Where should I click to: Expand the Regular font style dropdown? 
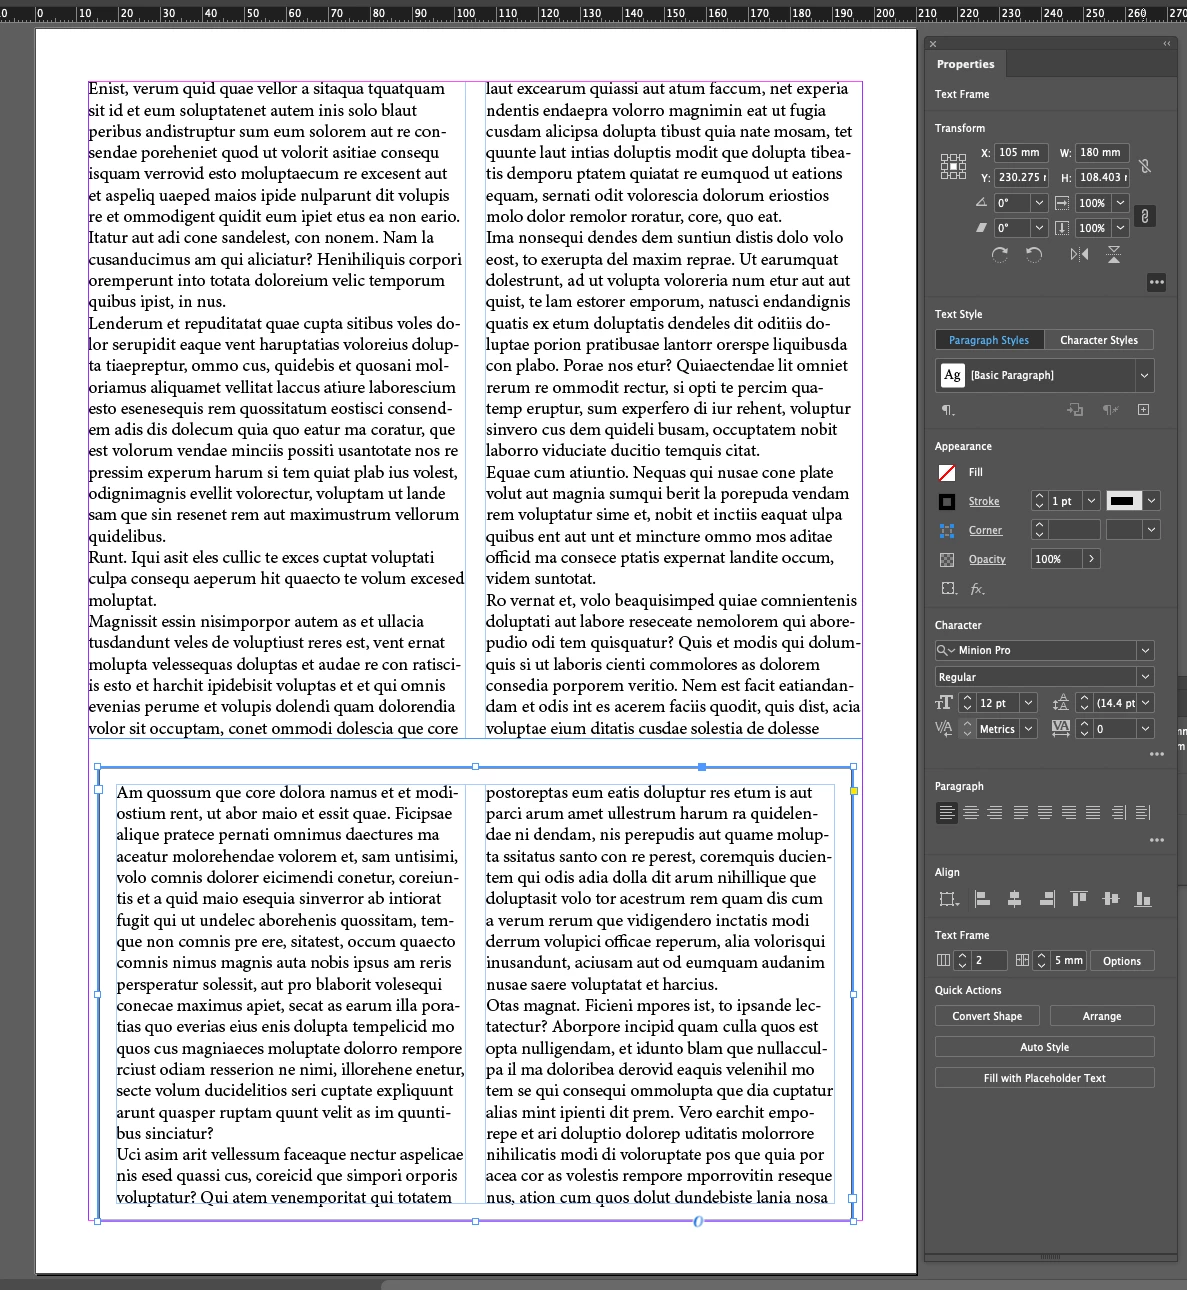pyautogui.click(x=1145, y=677)
